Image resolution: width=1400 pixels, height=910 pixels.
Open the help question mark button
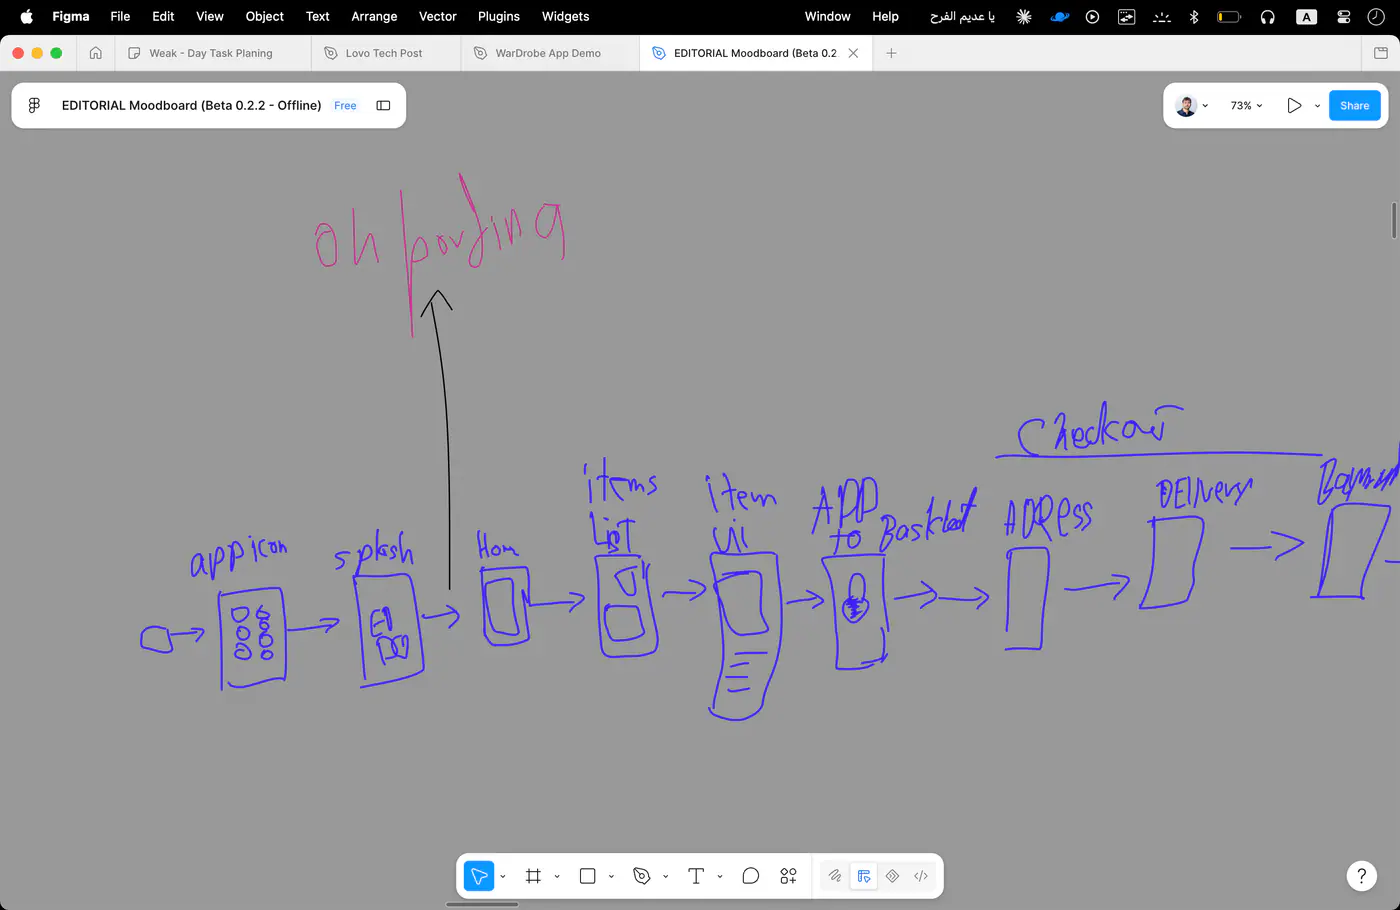point(1361,876)
